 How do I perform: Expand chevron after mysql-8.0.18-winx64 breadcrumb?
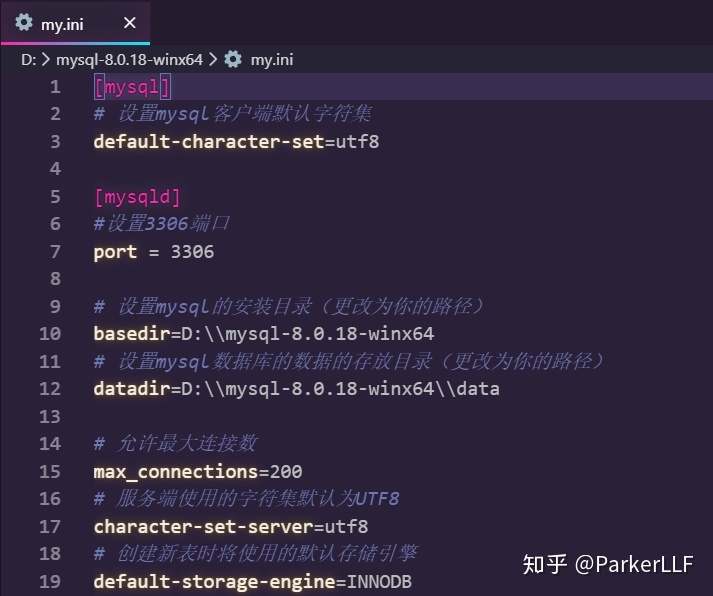coord(213,60)
